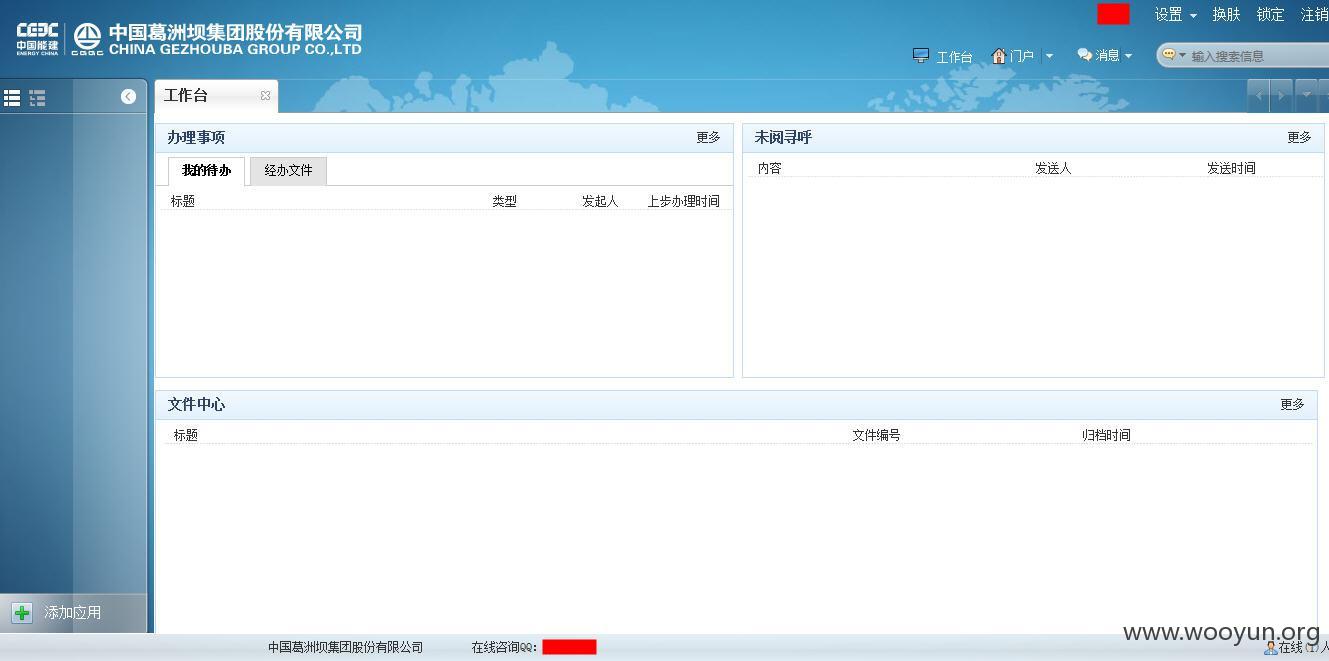Click the 发送时间 column header
The image size is (1329, 661).
[x=1231, y=168]
